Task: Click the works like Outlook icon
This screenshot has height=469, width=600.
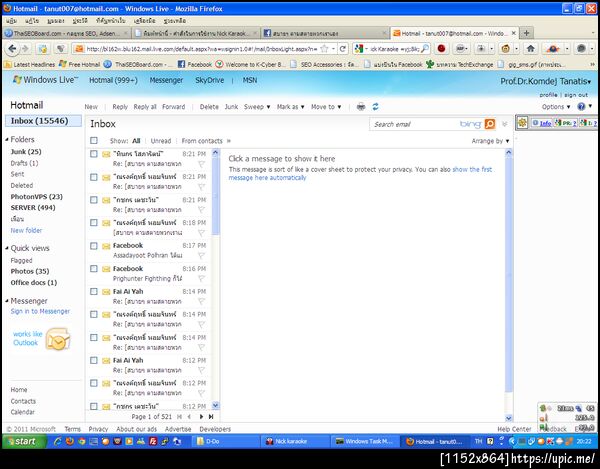Action: 57,339
